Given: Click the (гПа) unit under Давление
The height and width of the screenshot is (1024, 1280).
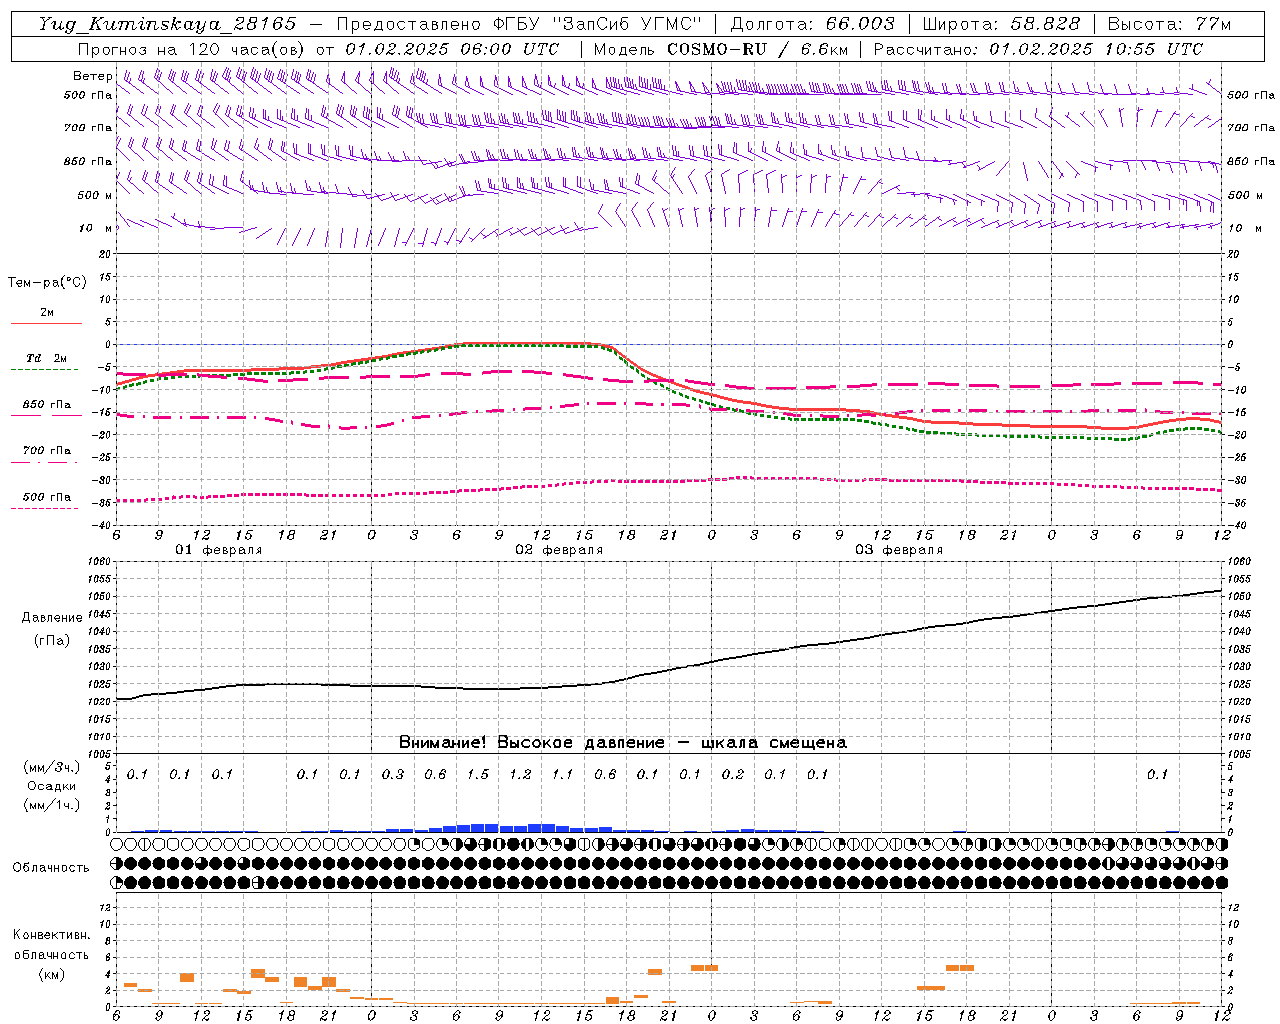Looking at the screenshot, I should [52, 640].
